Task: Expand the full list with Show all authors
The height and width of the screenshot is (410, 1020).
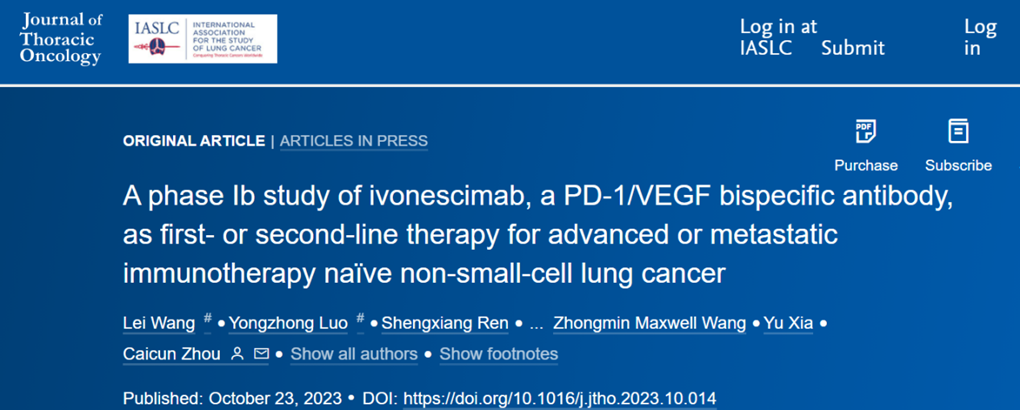Action: pos(354,354)
